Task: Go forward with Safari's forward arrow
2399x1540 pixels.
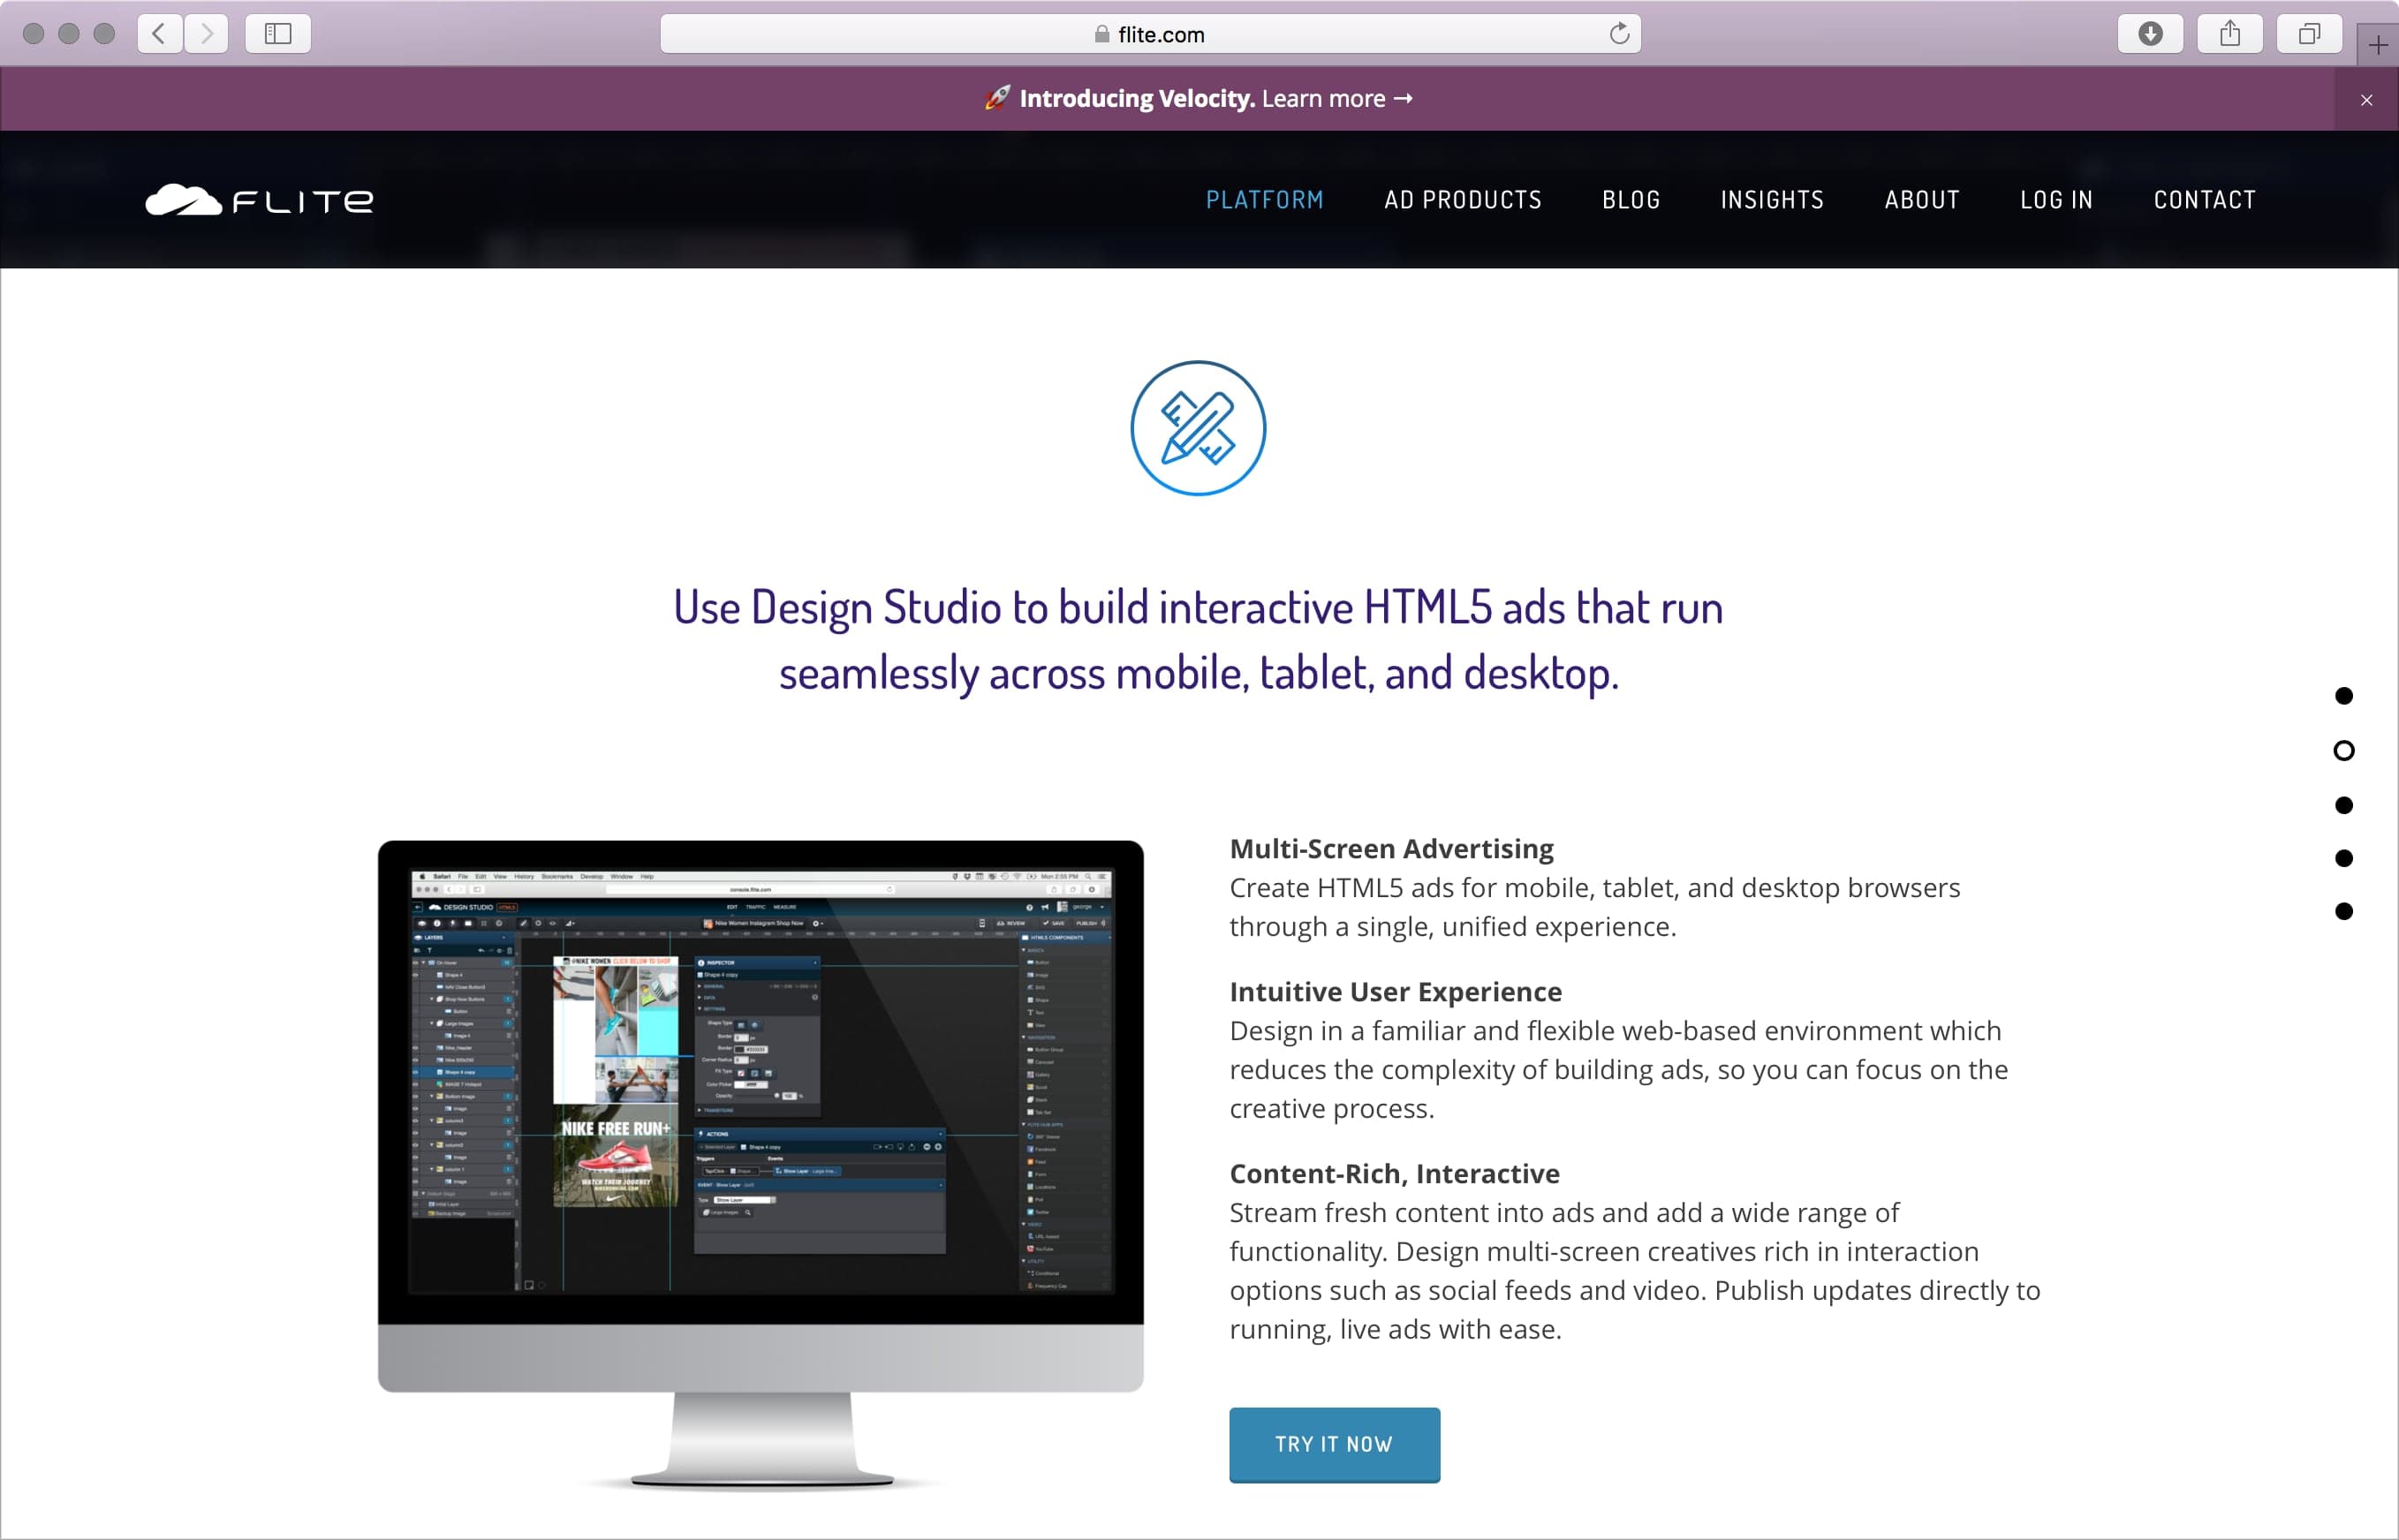Action: click(207, 34)
